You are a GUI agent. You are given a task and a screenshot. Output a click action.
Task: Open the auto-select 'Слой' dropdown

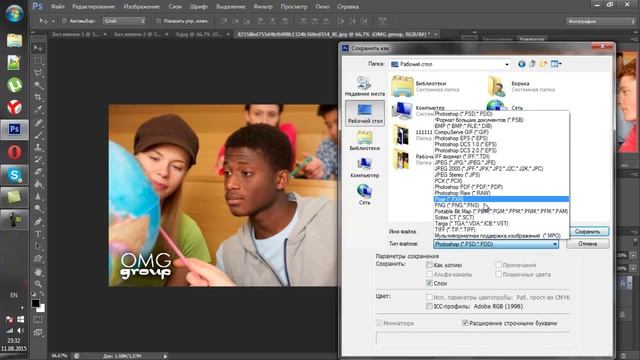[x=124, y=21]
